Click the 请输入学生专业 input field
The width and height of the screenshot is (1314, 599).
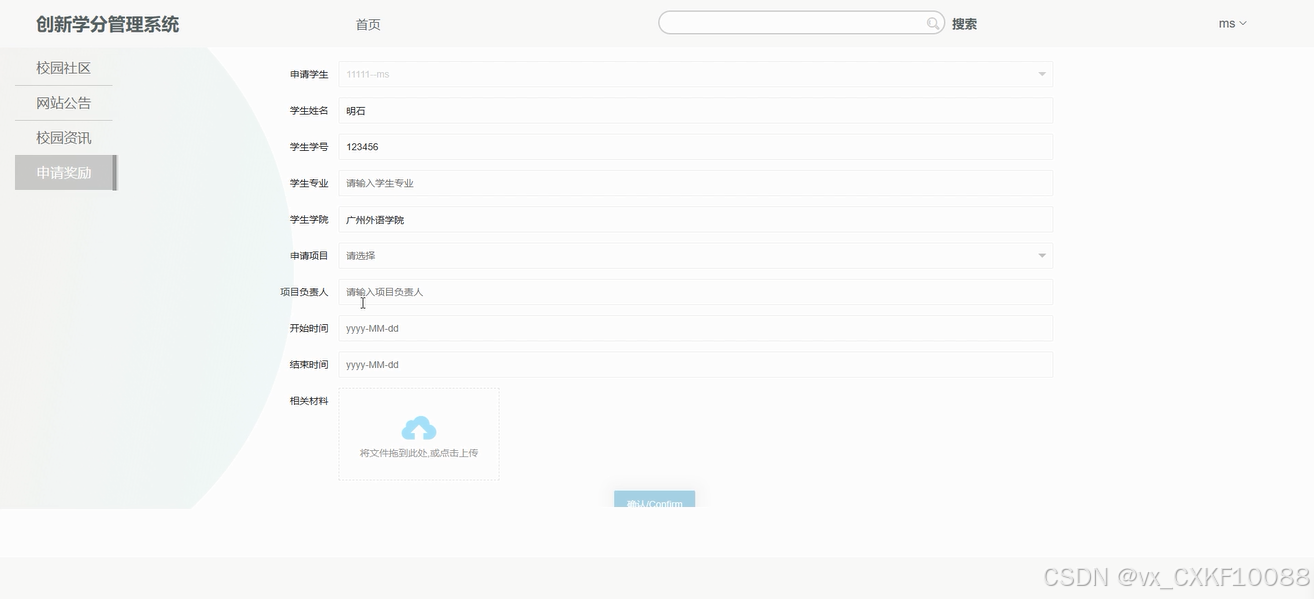point(695,183)
